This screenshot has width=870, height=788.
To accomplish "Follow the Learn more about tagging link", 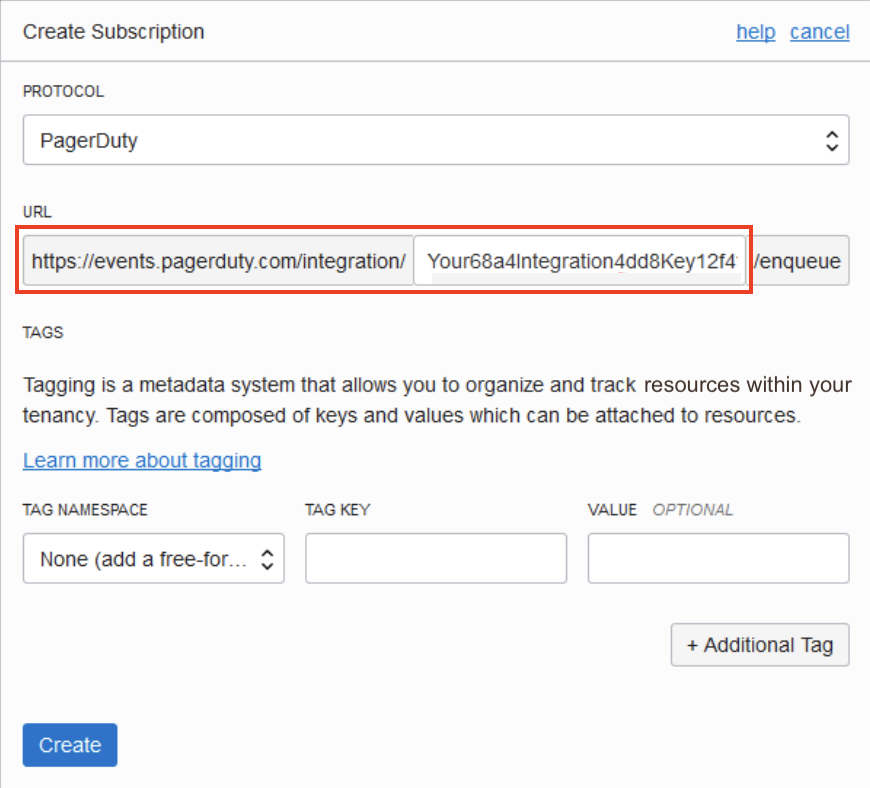I will click(x=142, y=460).
